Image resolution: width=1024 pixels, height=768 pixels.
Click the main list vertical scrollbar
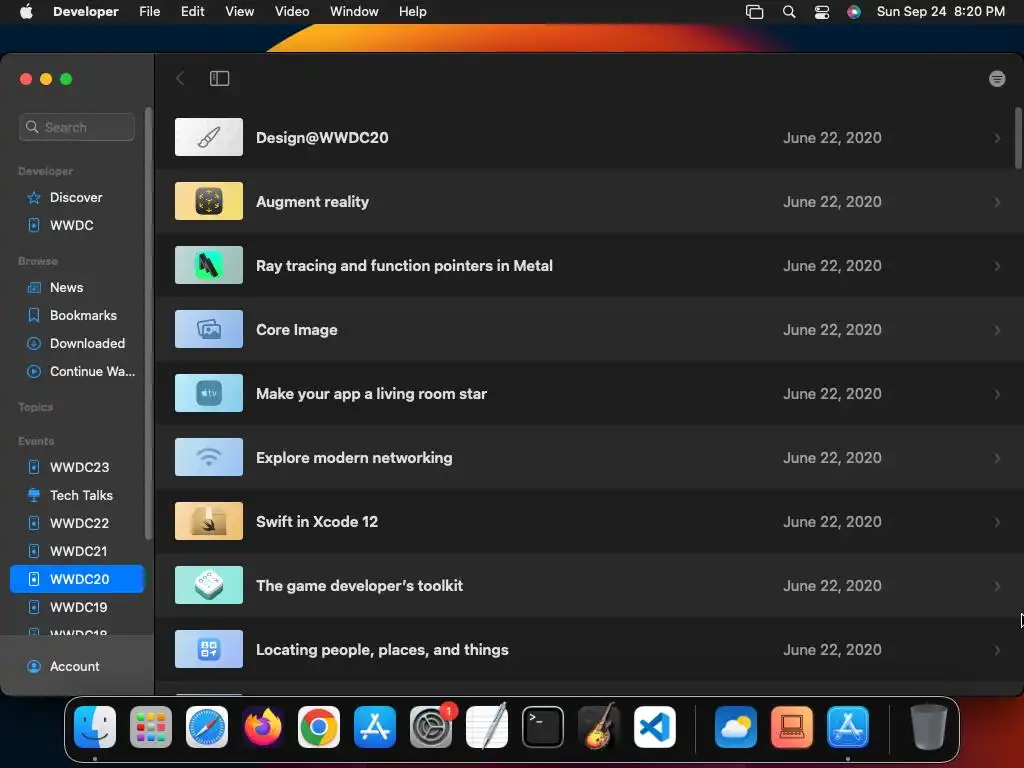tap(1018, 138)
